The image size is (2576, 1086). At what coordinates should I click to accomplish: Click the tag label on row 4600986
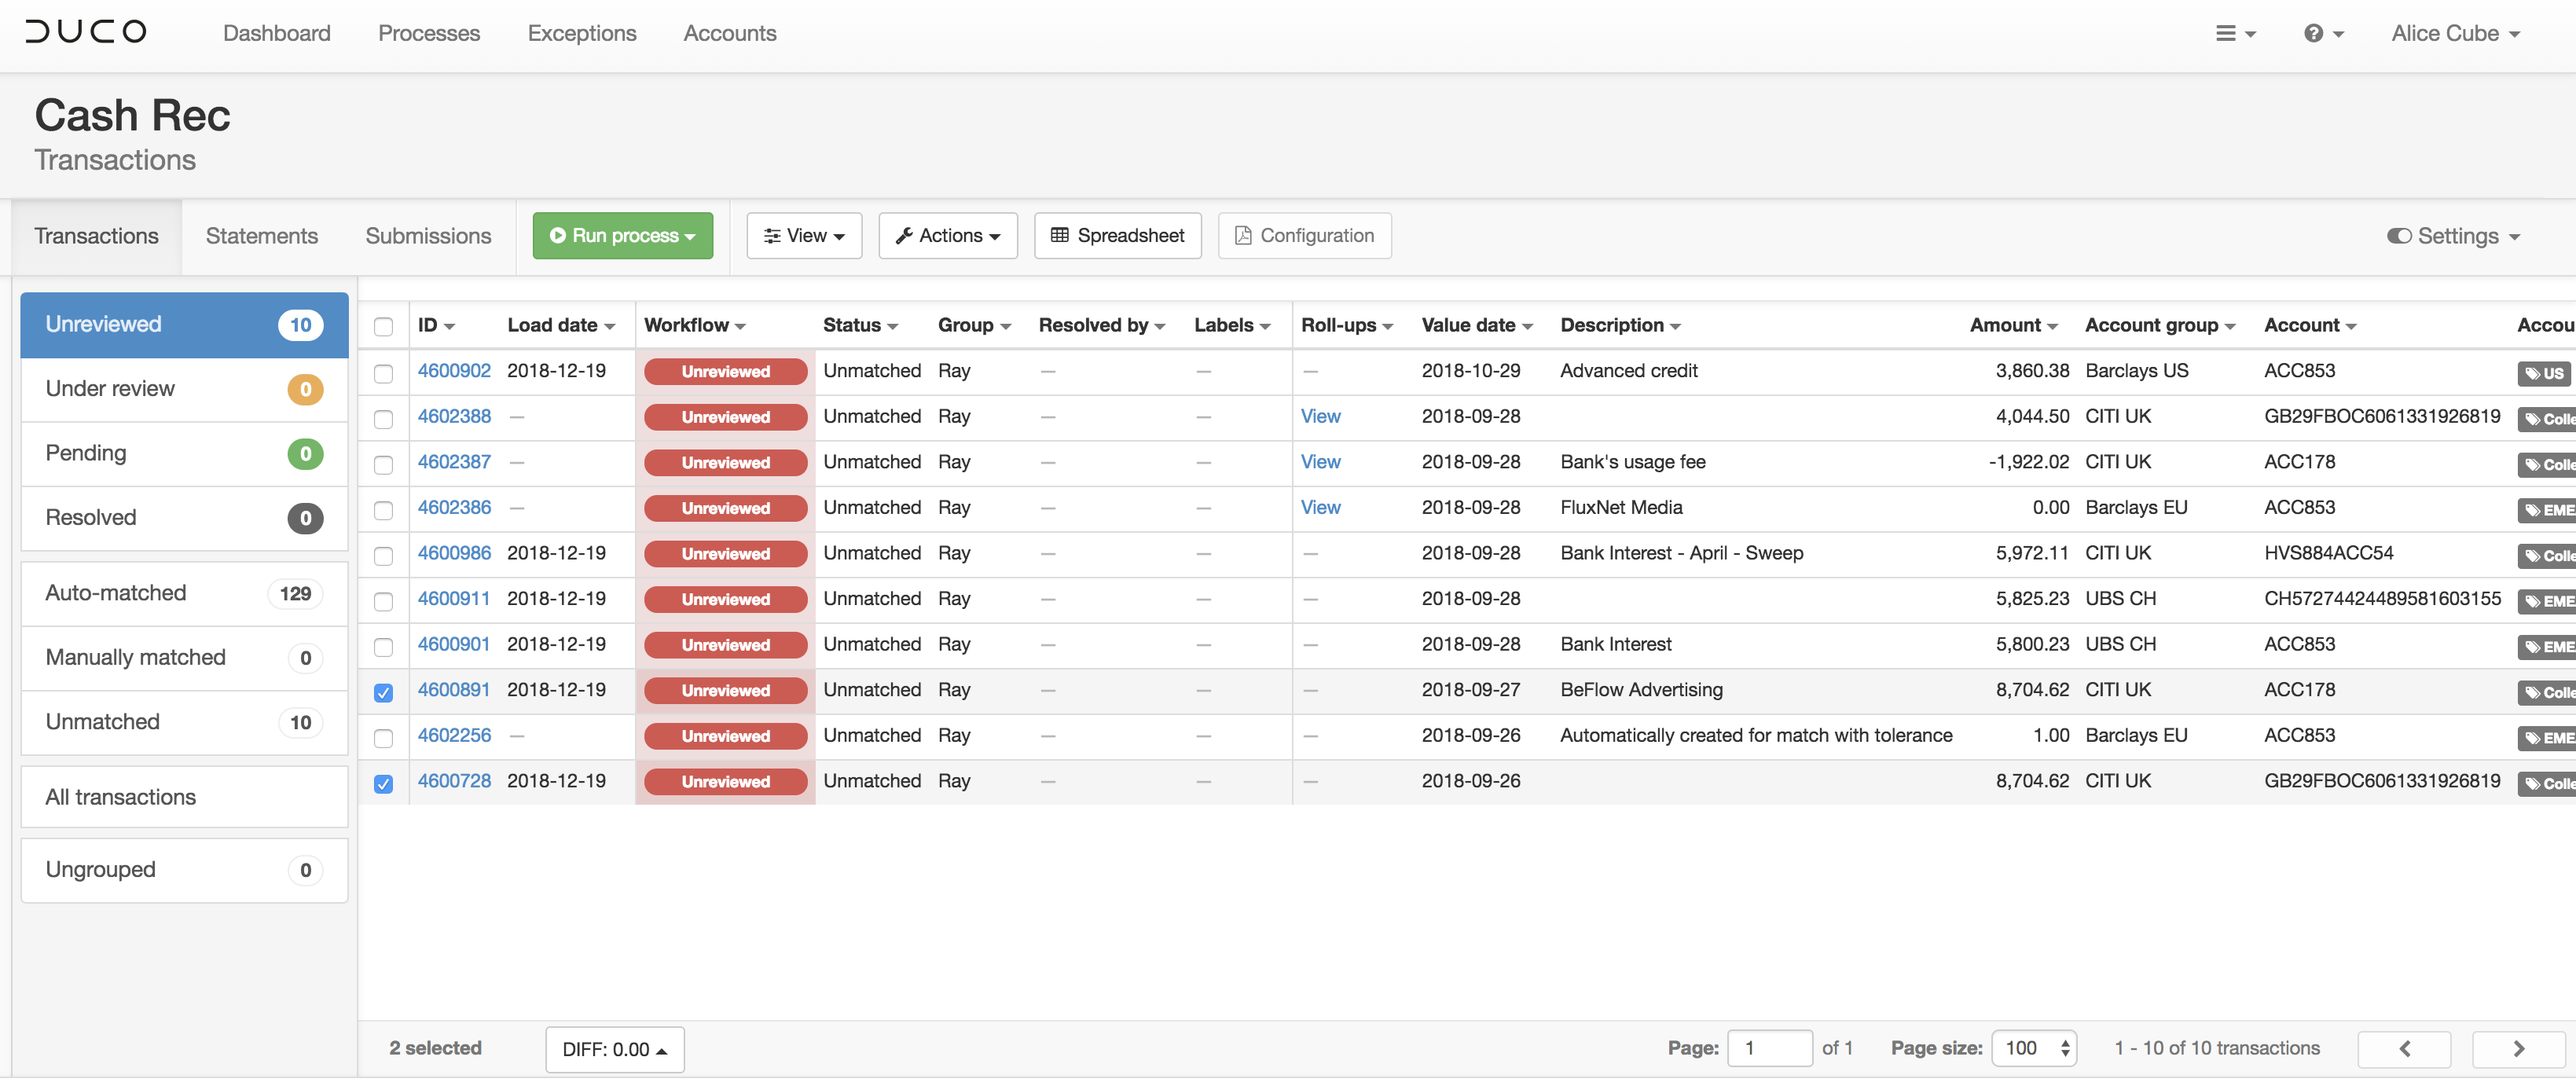[x=2547, y=556]
